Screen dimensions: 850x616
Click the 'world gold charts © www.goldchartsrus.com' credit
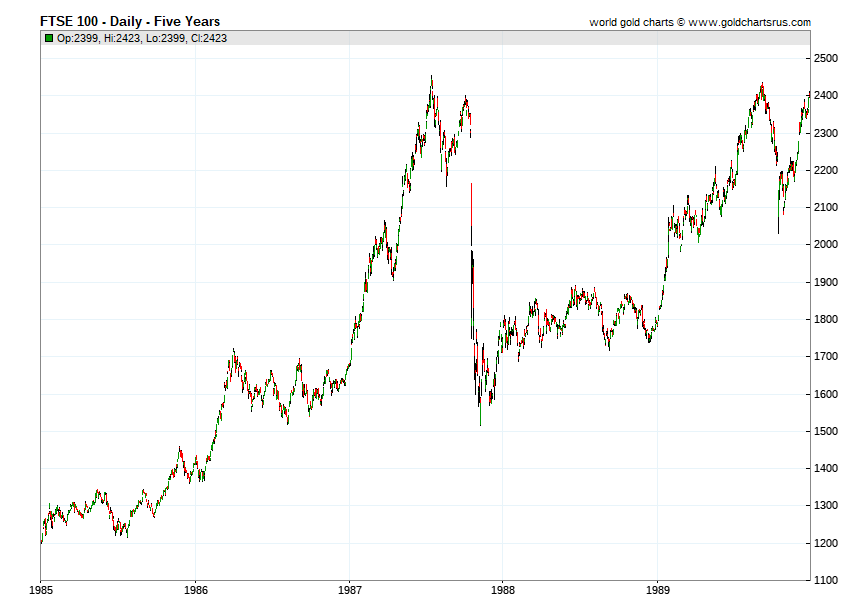point(700,22)
